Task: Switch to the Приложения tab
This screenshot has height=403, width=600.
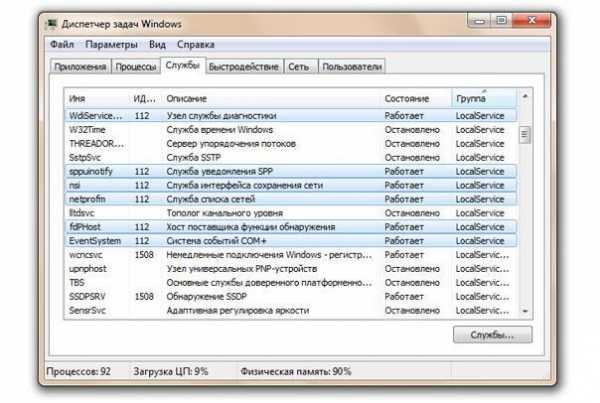Action: [x=80, y=67]
